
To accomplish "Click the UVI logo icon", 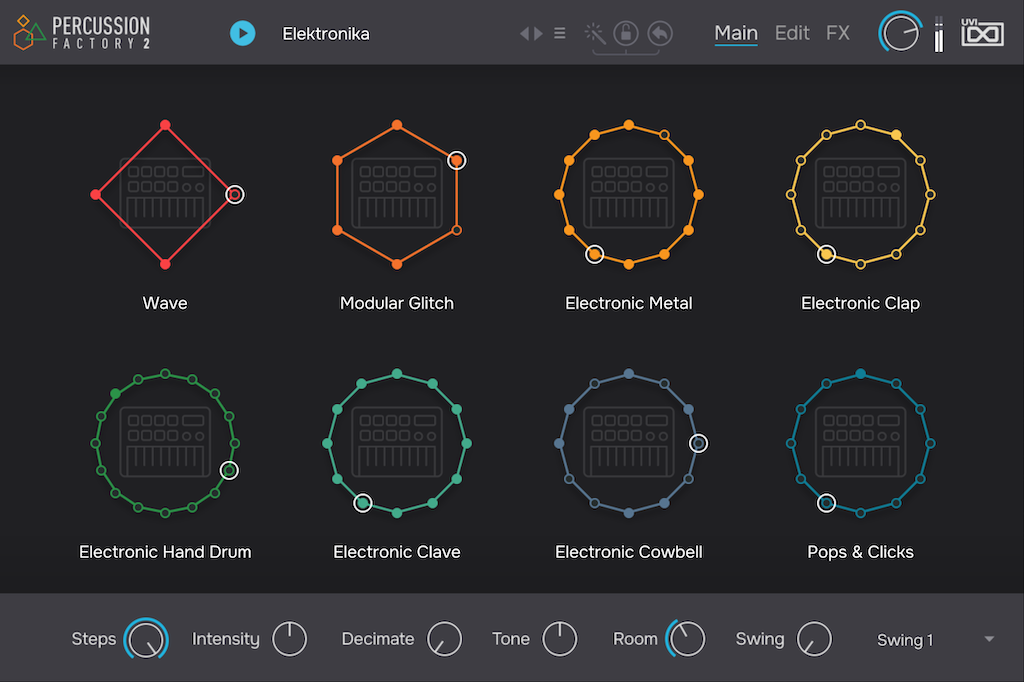I will [x=982, y=32].
